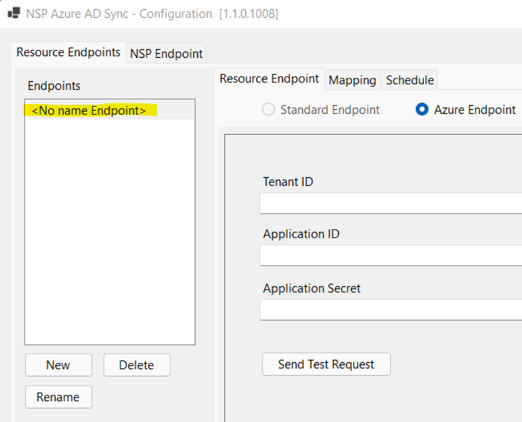
Task: Click the Tenant ID label
Action: coord(288,182)
